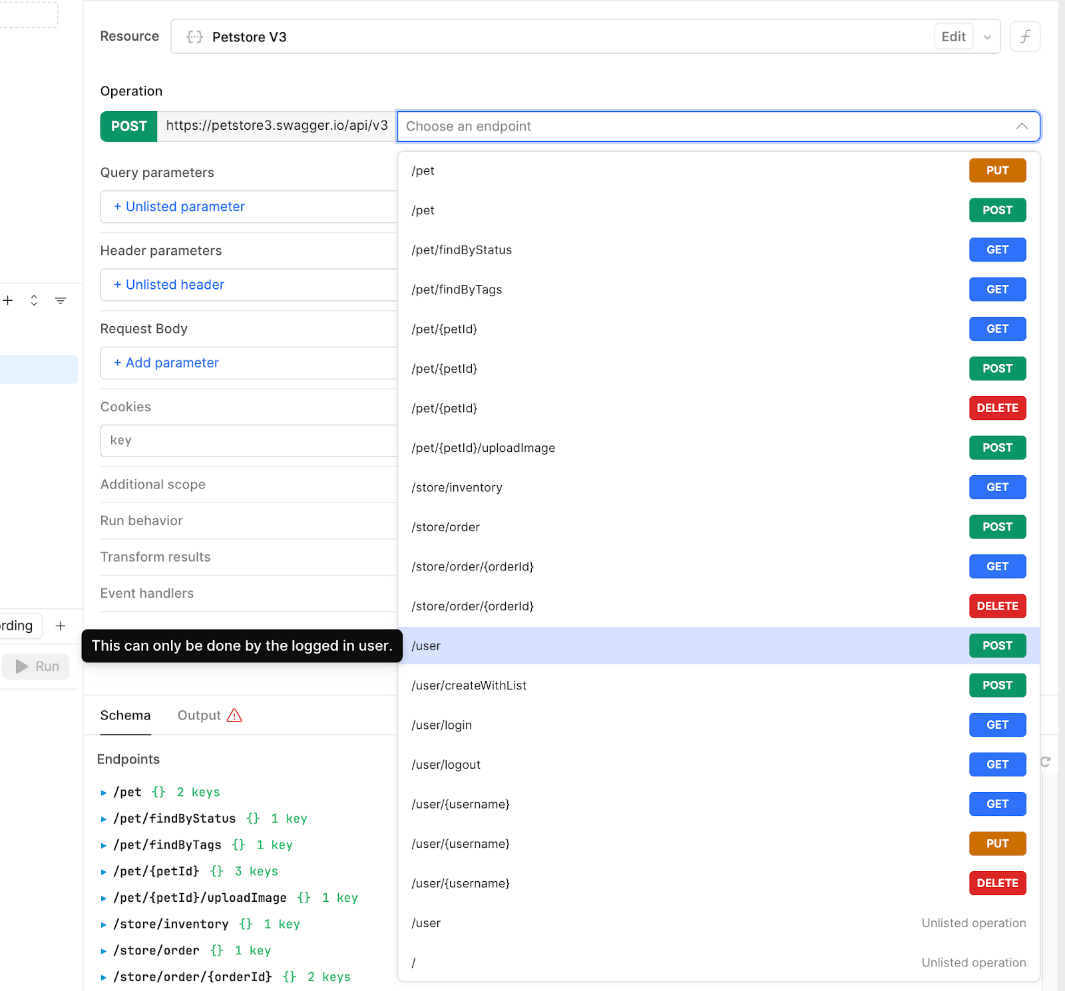The height and width of the screenshot is (991, 1065).
Task: Collapse the Choose an endpoint dropdown
Action: tap(1021, 126)
